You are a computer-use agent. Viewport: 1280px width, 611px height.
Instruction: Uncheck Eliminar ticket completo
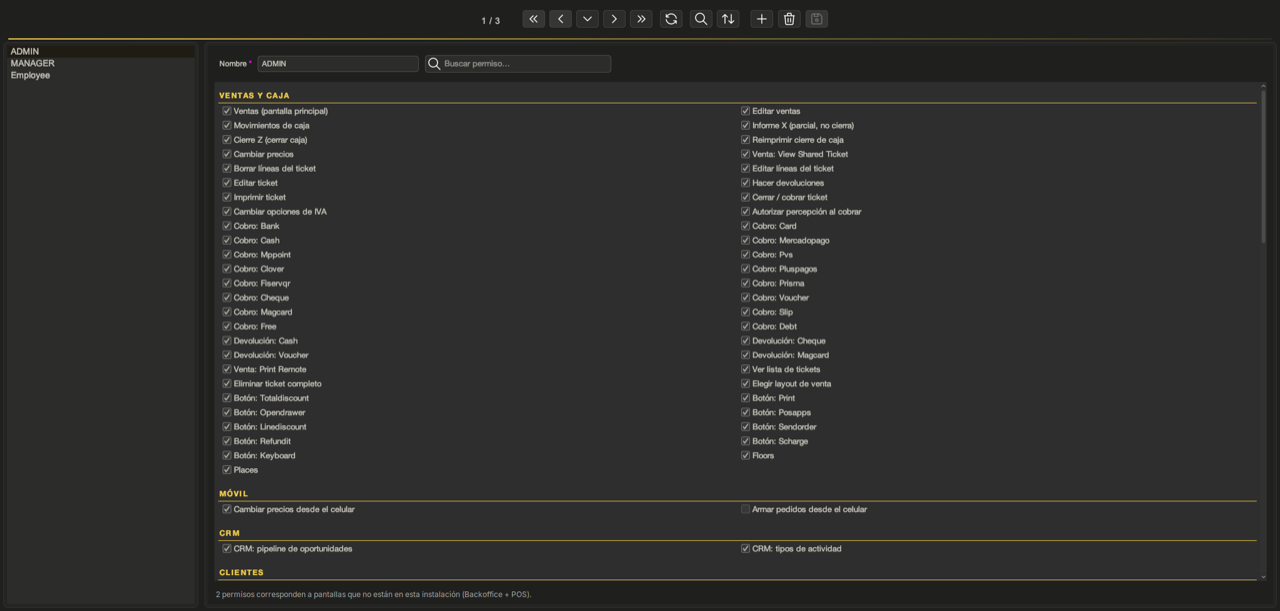[227, 383]
